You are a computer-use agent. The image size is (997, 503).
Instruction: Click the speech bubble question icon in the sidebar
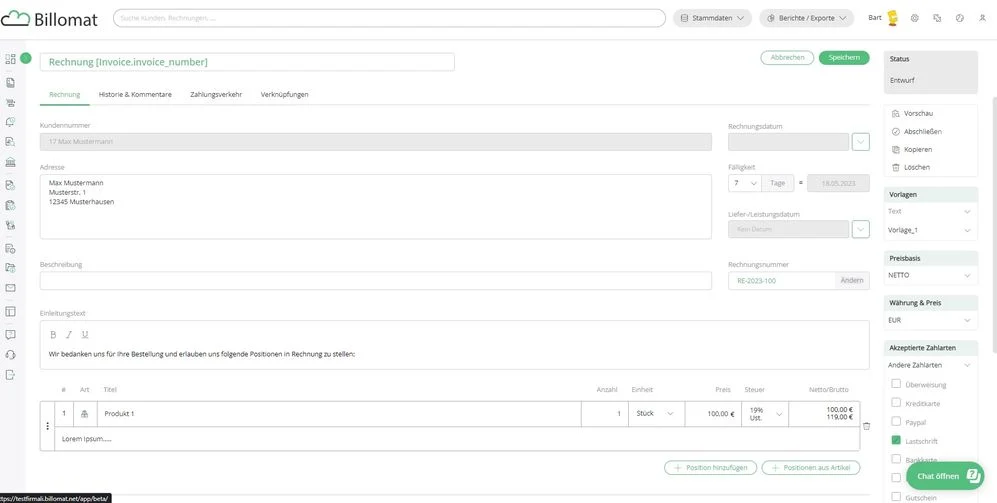pyautogui.click(x=10, y=334)
